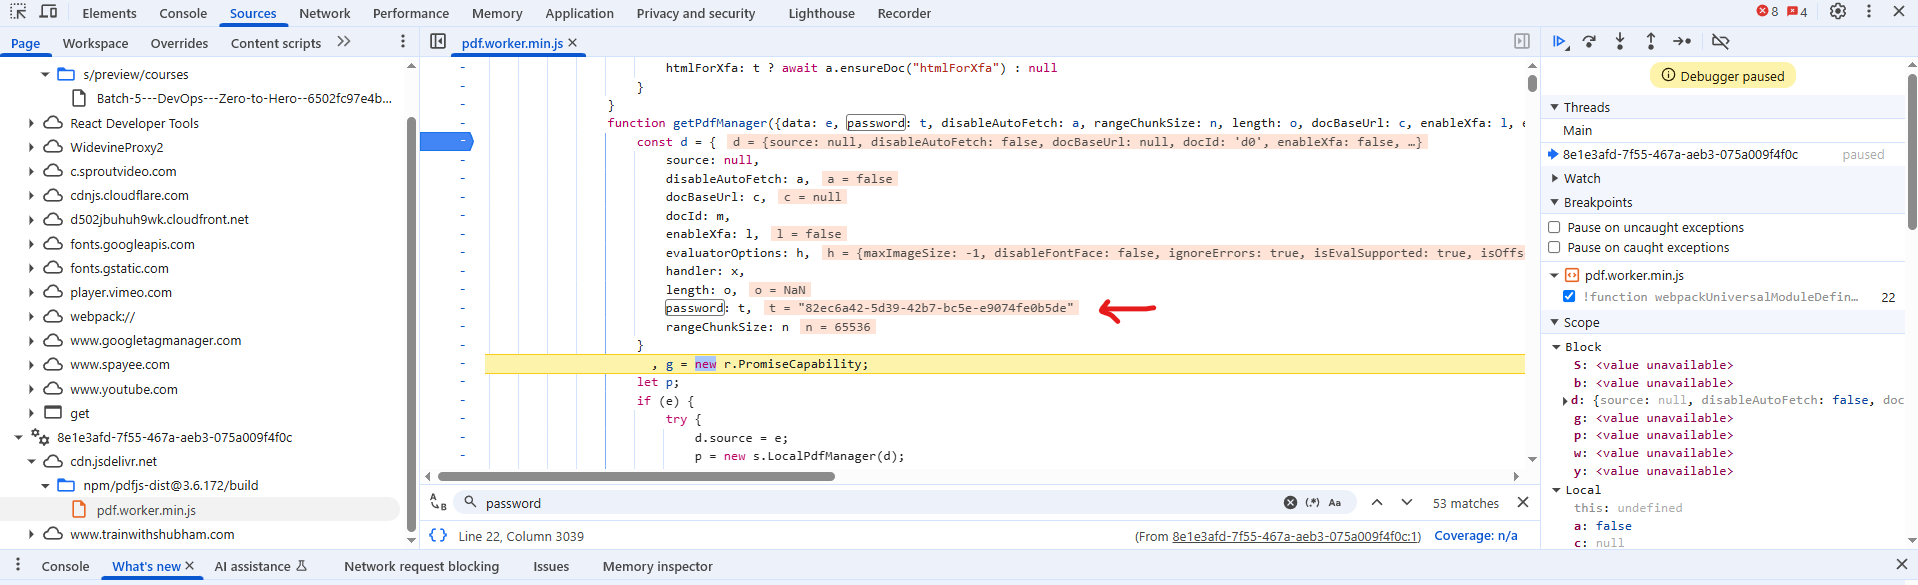This screenshot has height=585, width=1918.
Task: Click the Coverage: n/a link
Action: pos(1476,536)
